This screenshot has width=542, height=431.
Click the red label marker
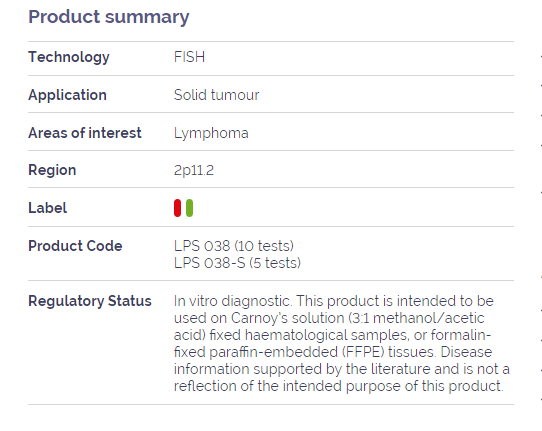point(177,208)
